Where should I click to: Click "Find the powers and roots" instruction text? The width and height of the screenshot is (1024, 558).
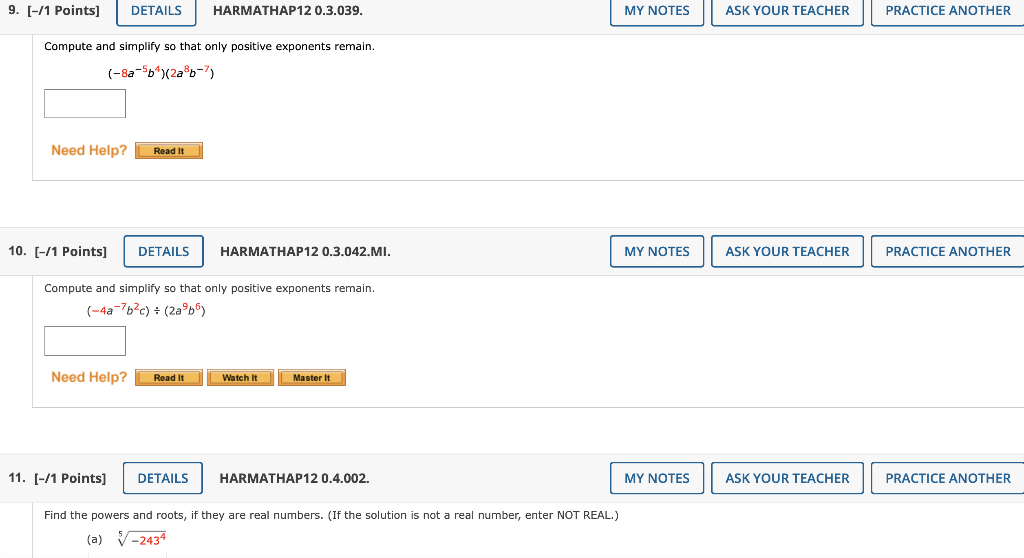(x=331, y=515)
